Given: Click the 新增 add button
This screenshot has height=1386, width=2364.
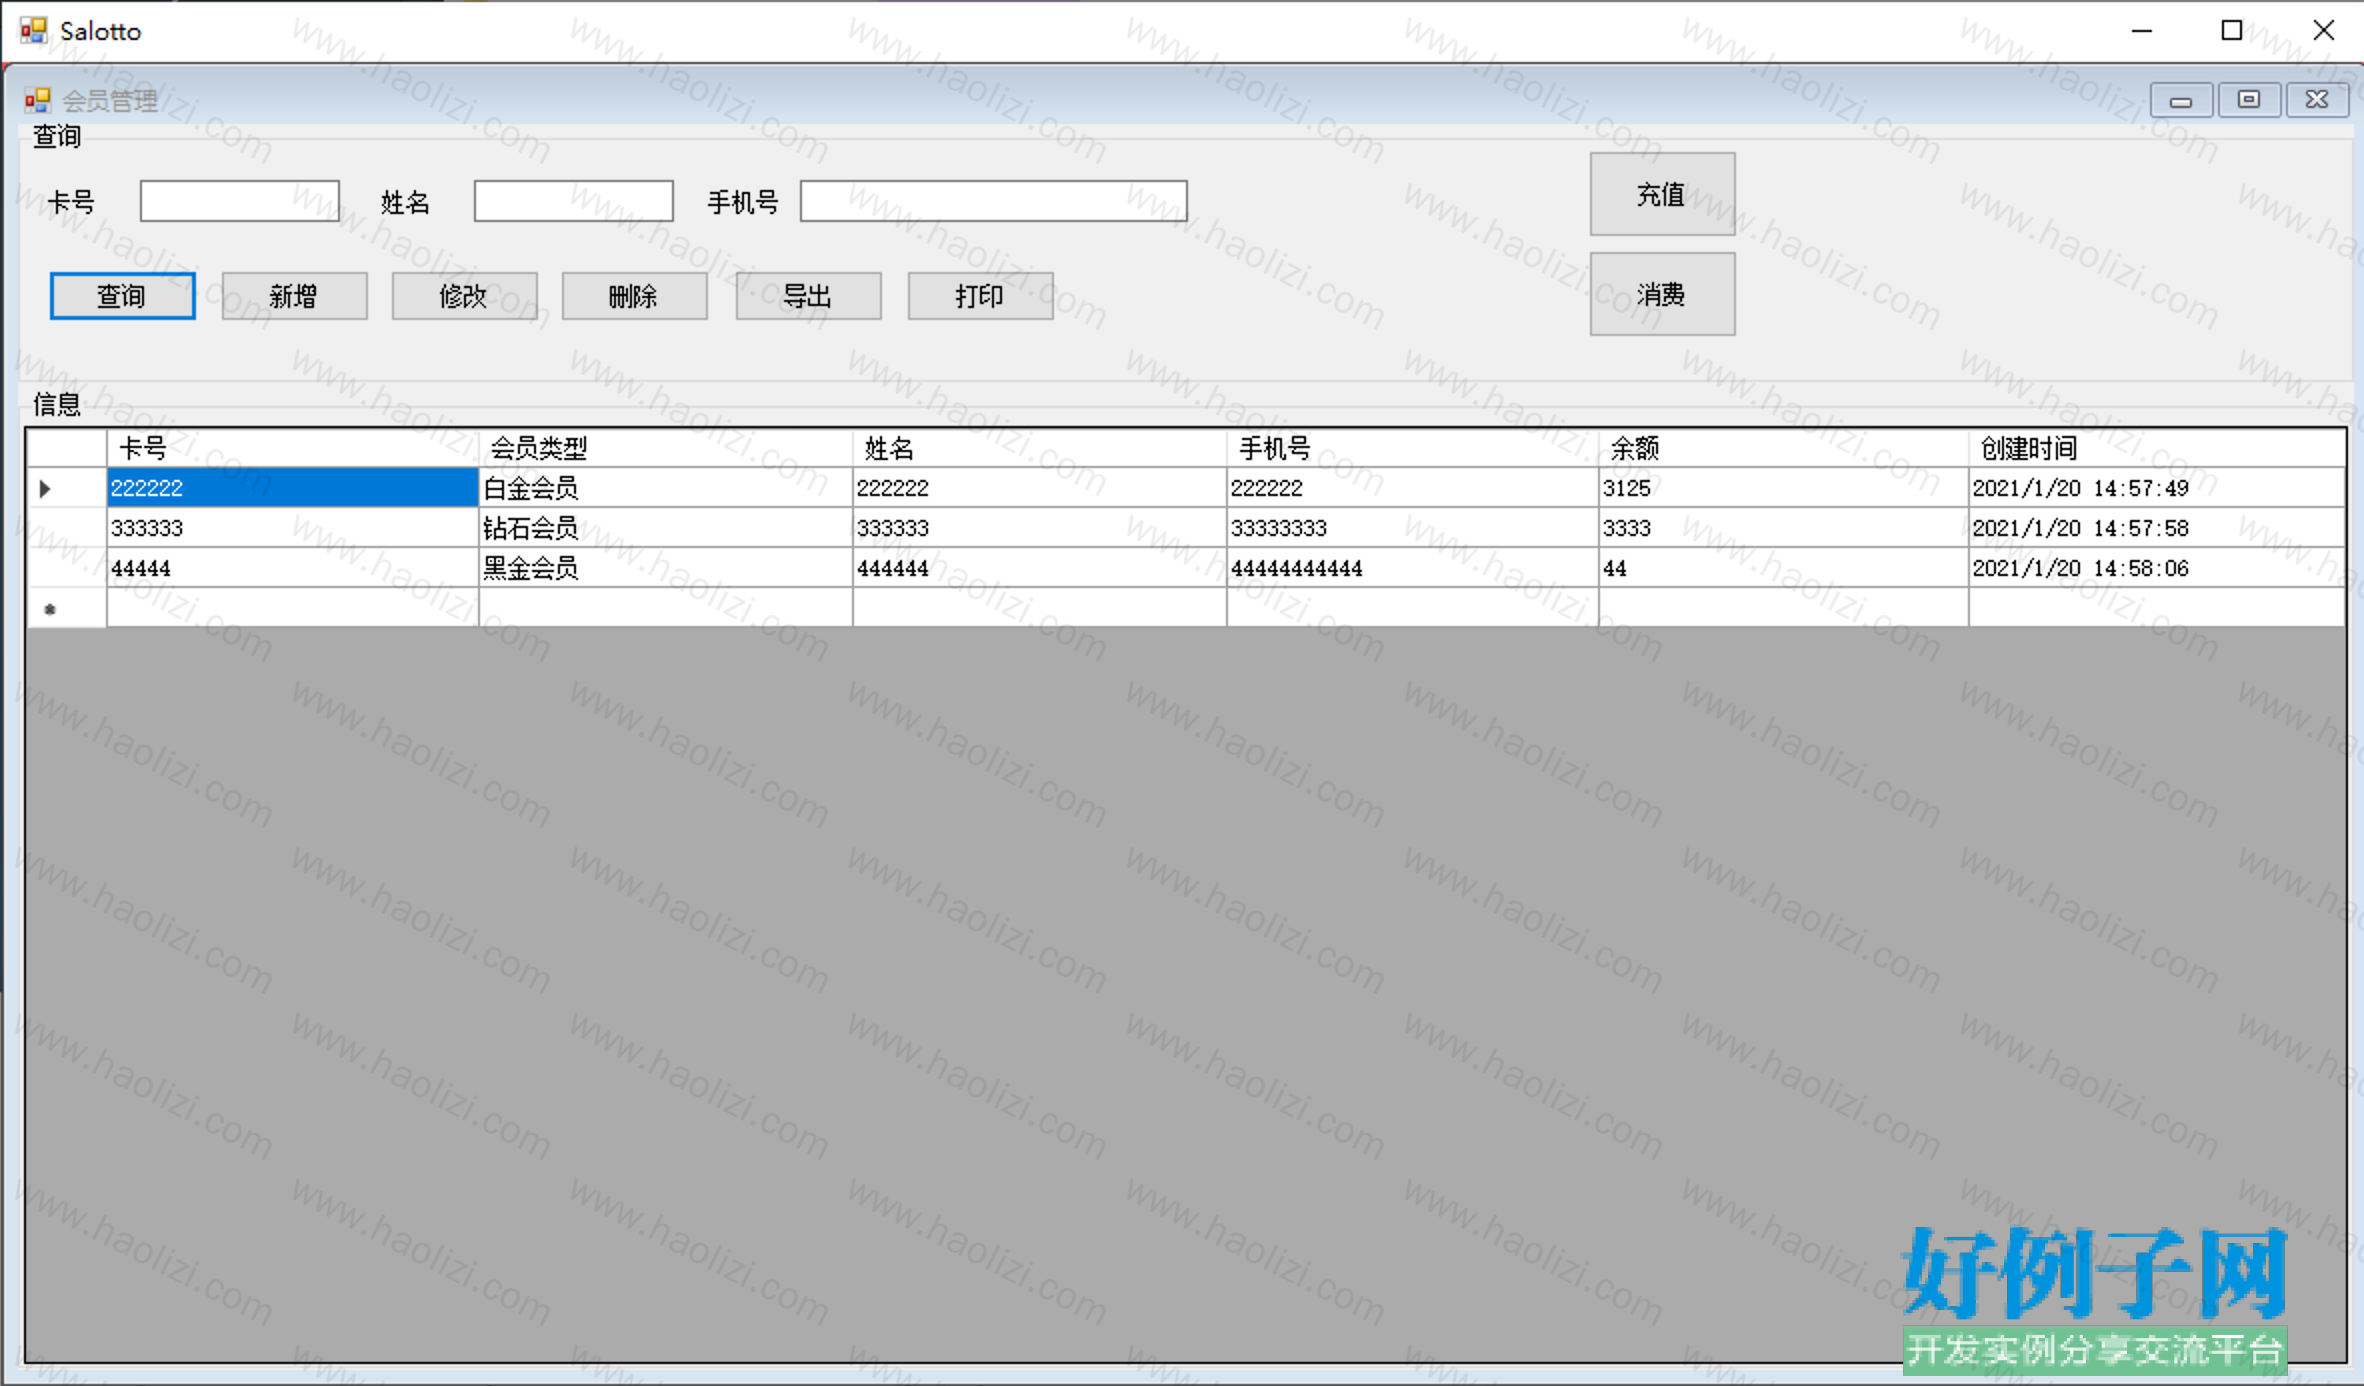Looking at the screenshot, I should tap(294, 296).
